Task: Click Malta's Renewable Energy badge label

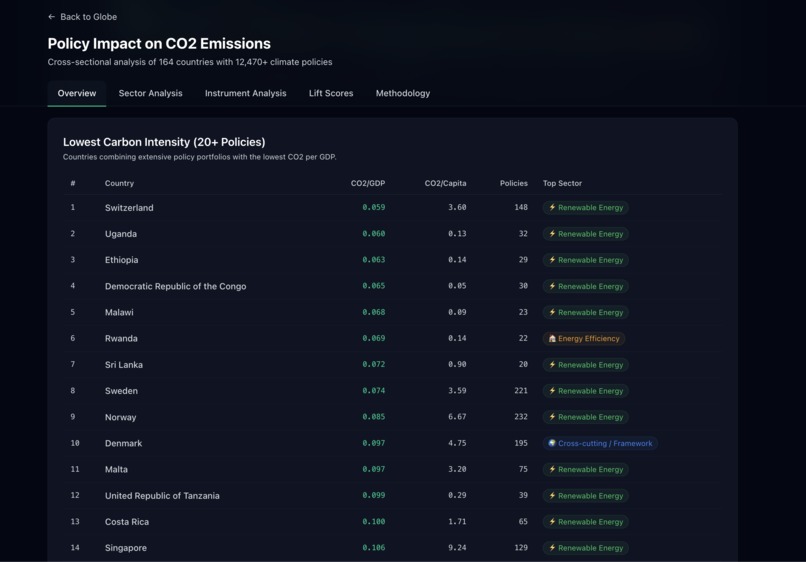Action: pos(591,469)
